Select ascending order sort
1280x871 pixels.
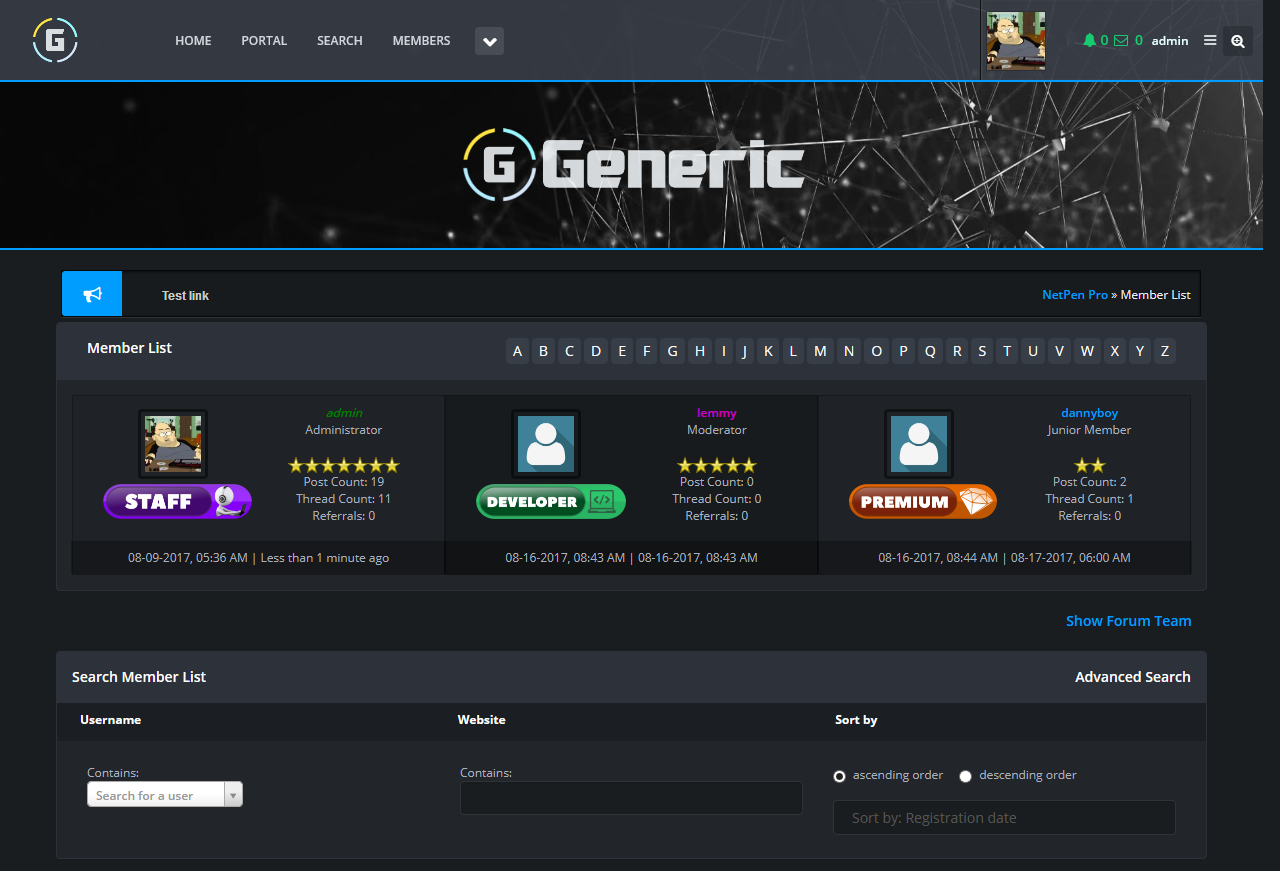point(839,775)
